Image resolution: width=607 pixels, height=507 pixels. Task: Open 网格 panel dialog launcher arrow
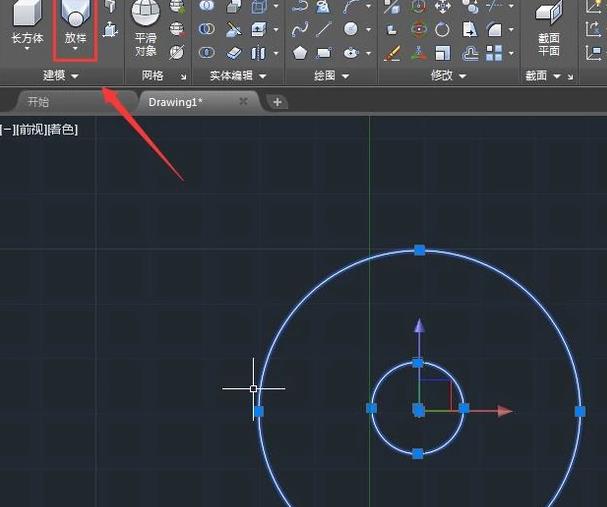pos(184,77)
